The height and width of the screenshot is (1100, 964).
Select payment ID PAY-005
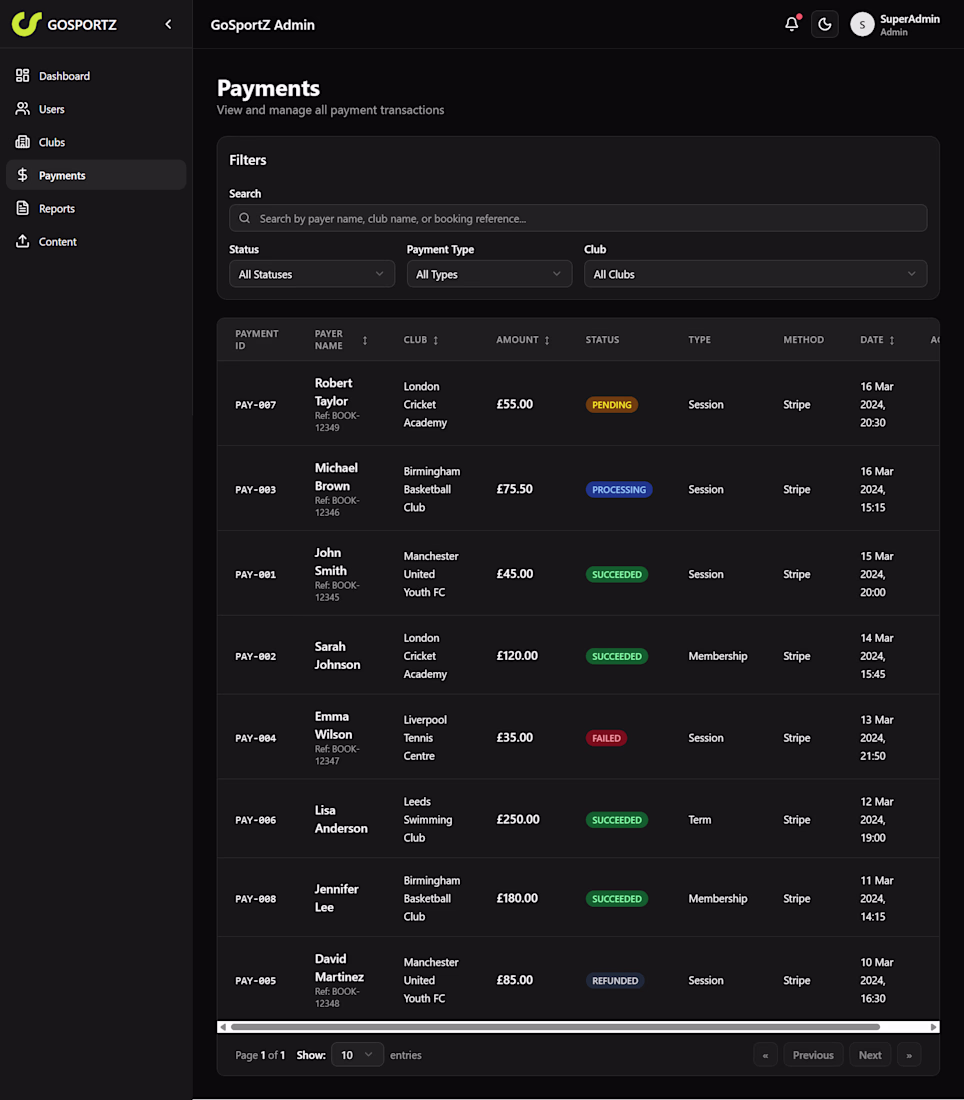pos(255,981)
